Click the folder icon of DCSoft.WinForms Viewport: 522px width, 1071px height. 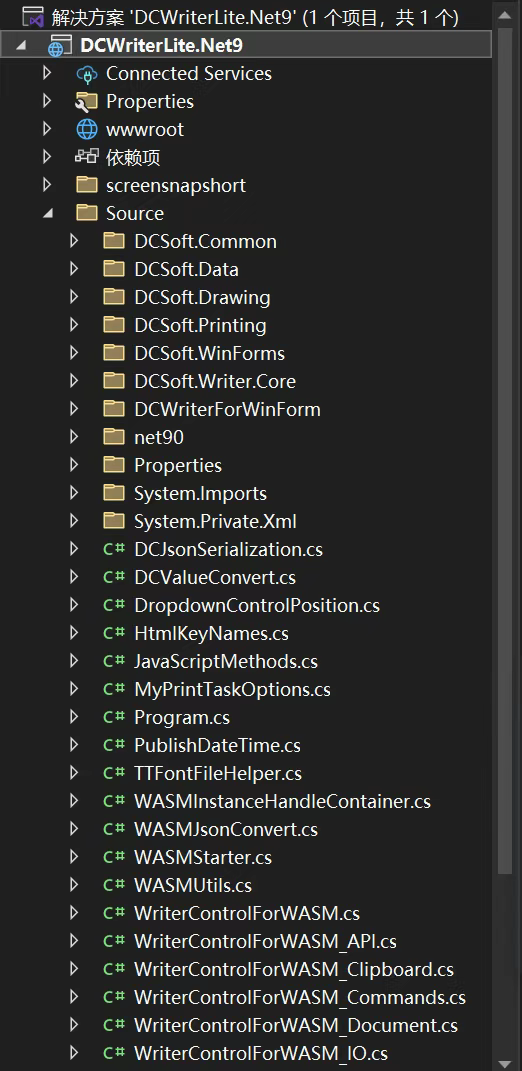114,353
